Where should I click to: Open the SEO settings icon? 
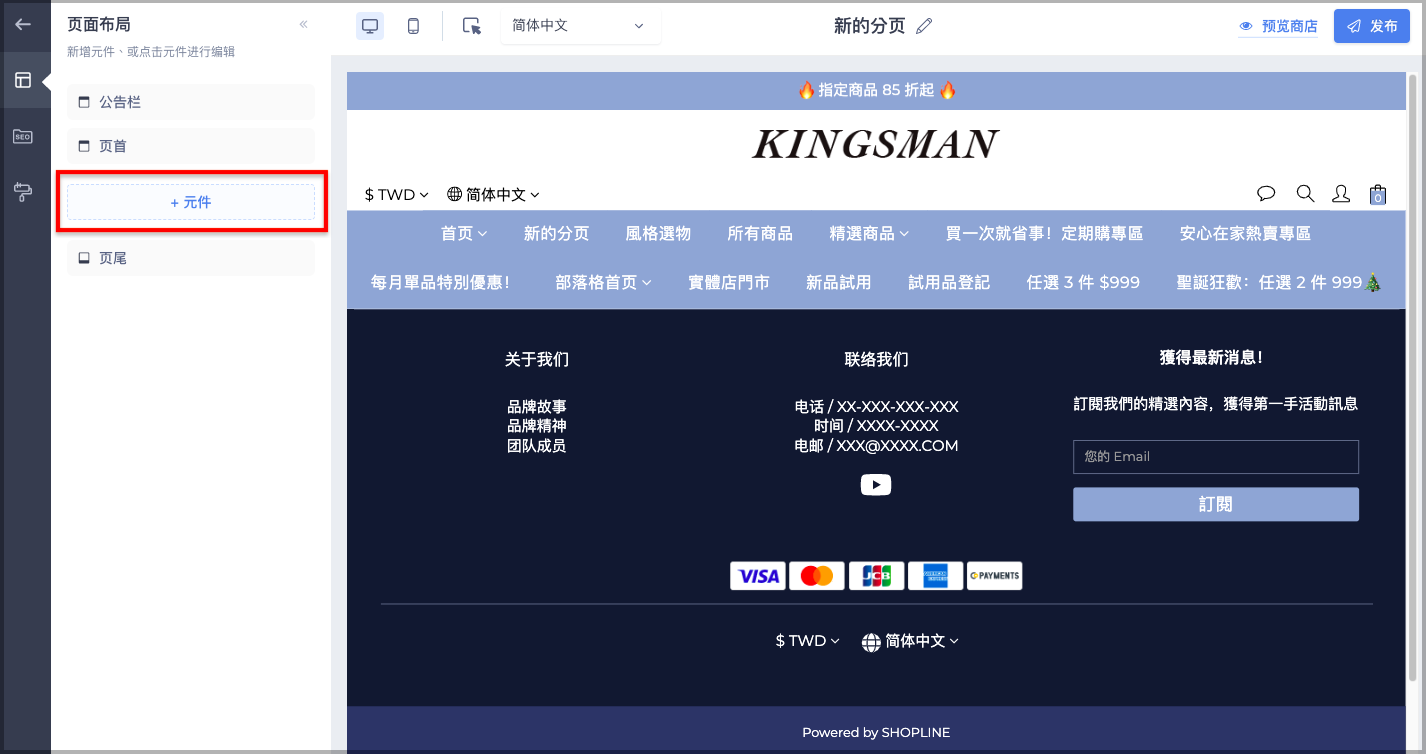[23, 136]
